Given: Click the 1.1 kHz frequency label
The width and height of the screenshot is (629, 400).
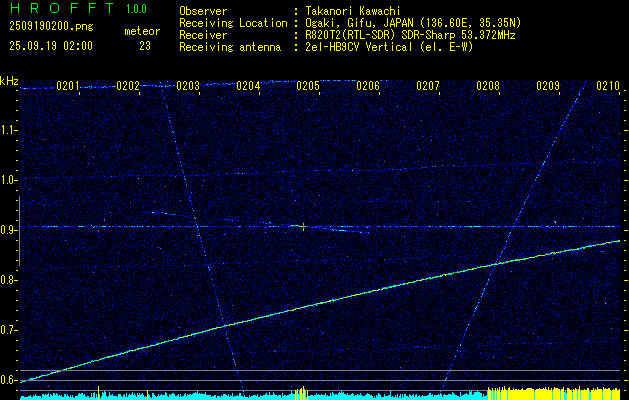Looking at the screenshot, I should [8, 130].
